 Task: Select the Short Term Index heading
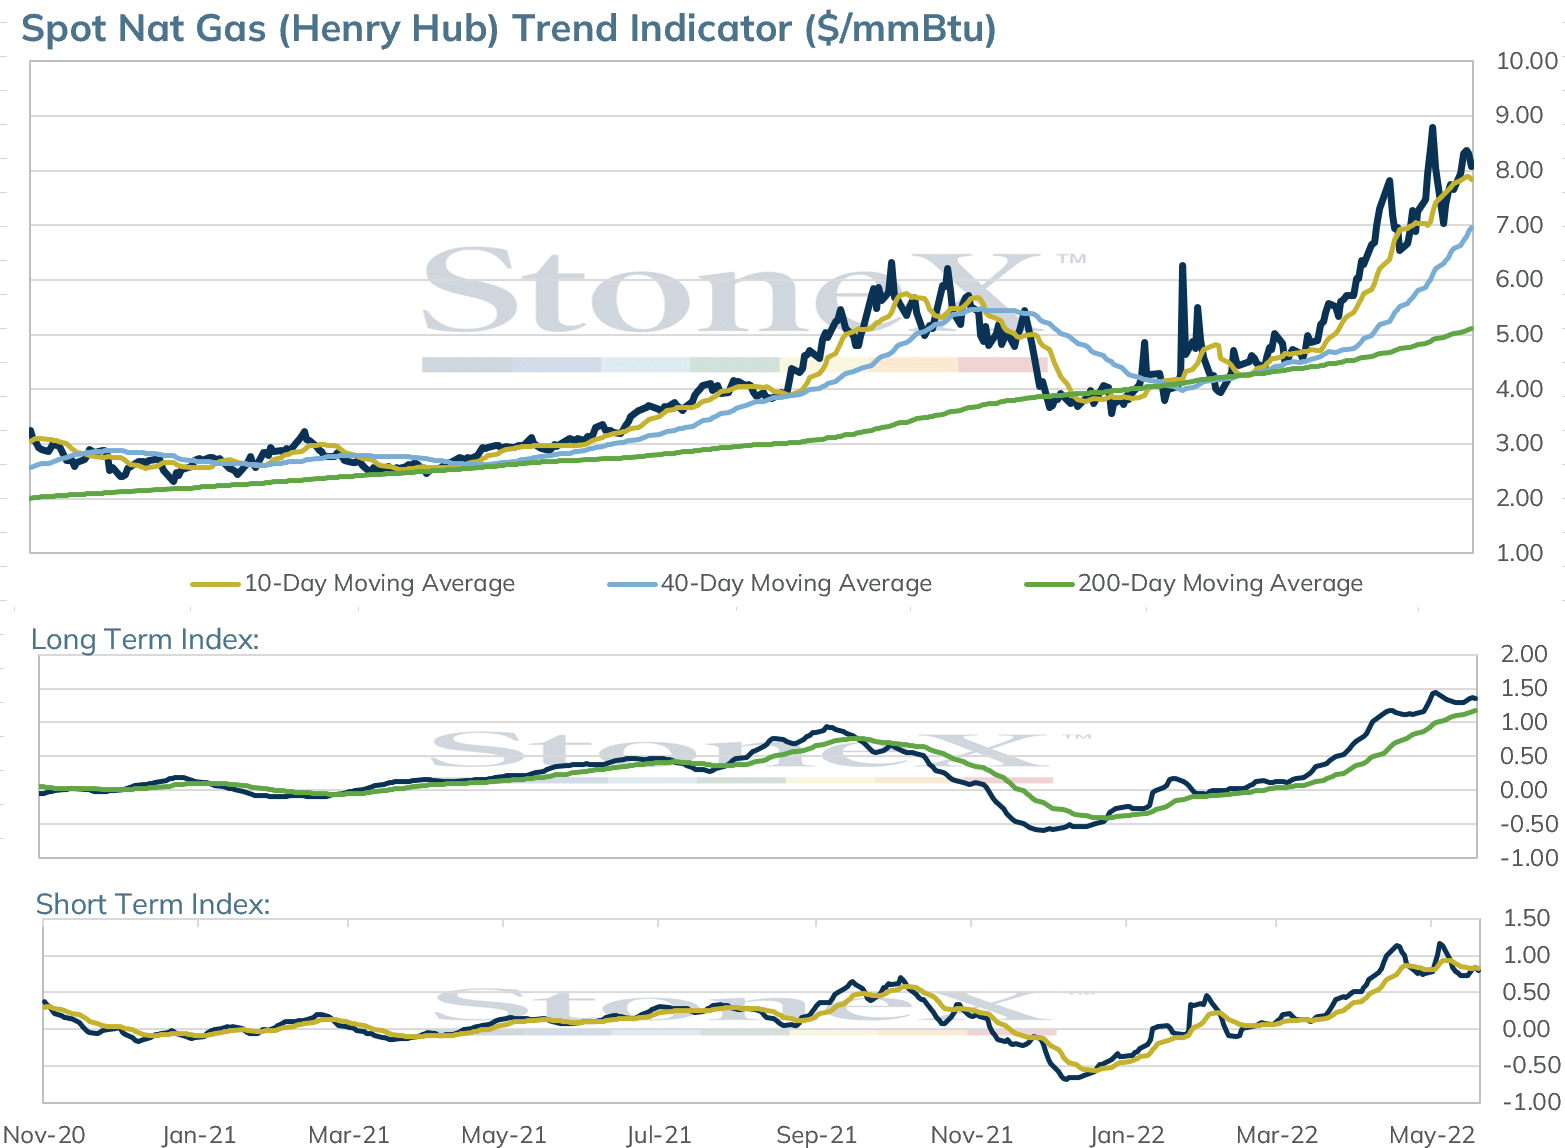[153, 904]
